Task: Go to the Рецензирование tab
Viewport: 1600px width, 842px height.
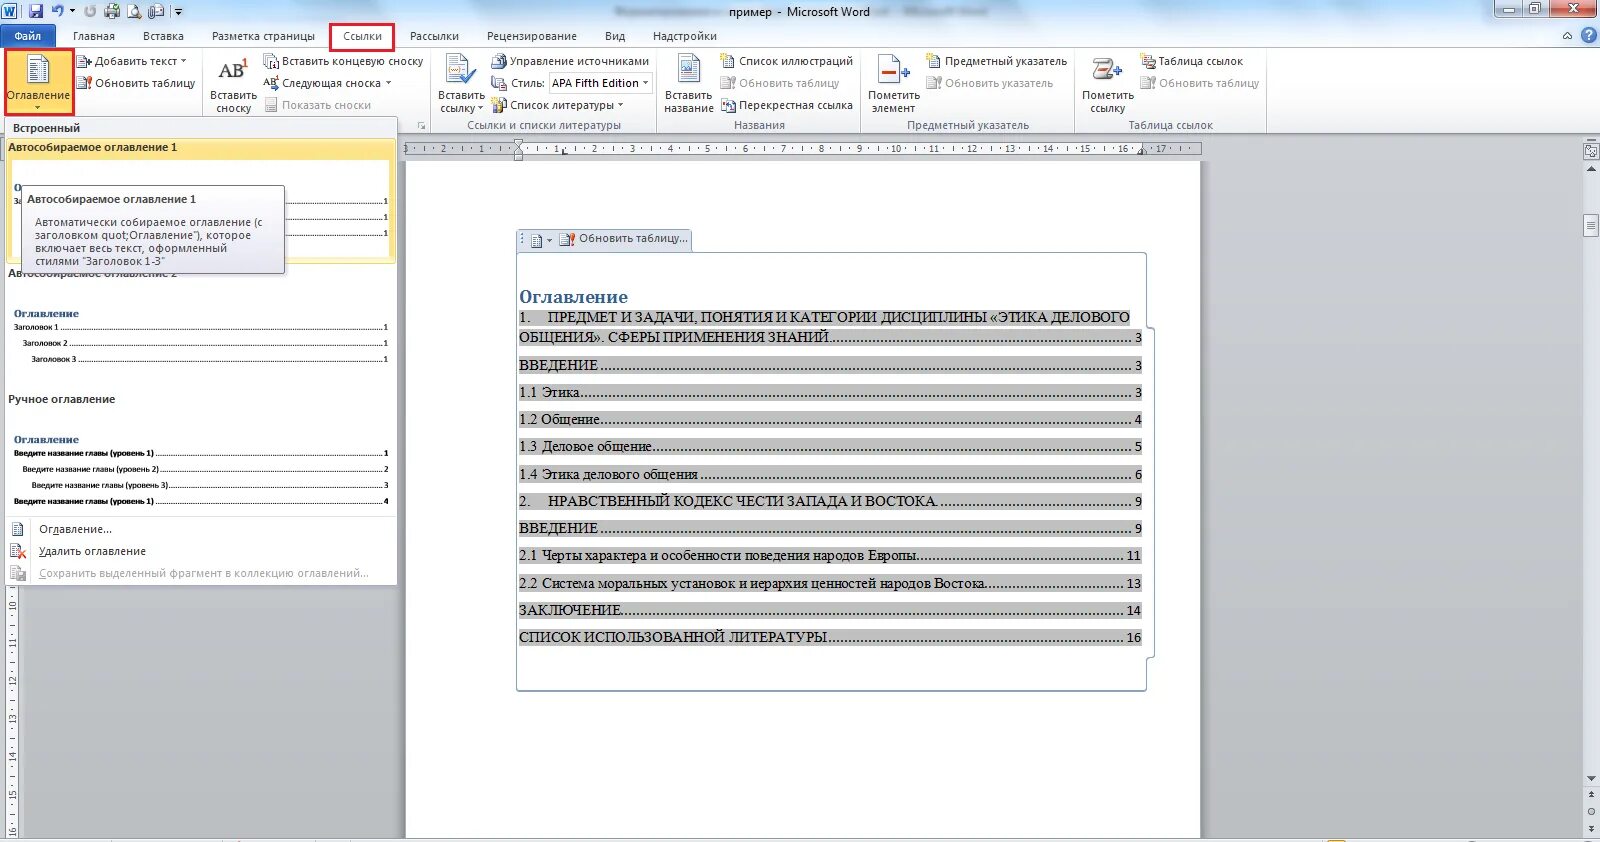Action: 532,36
